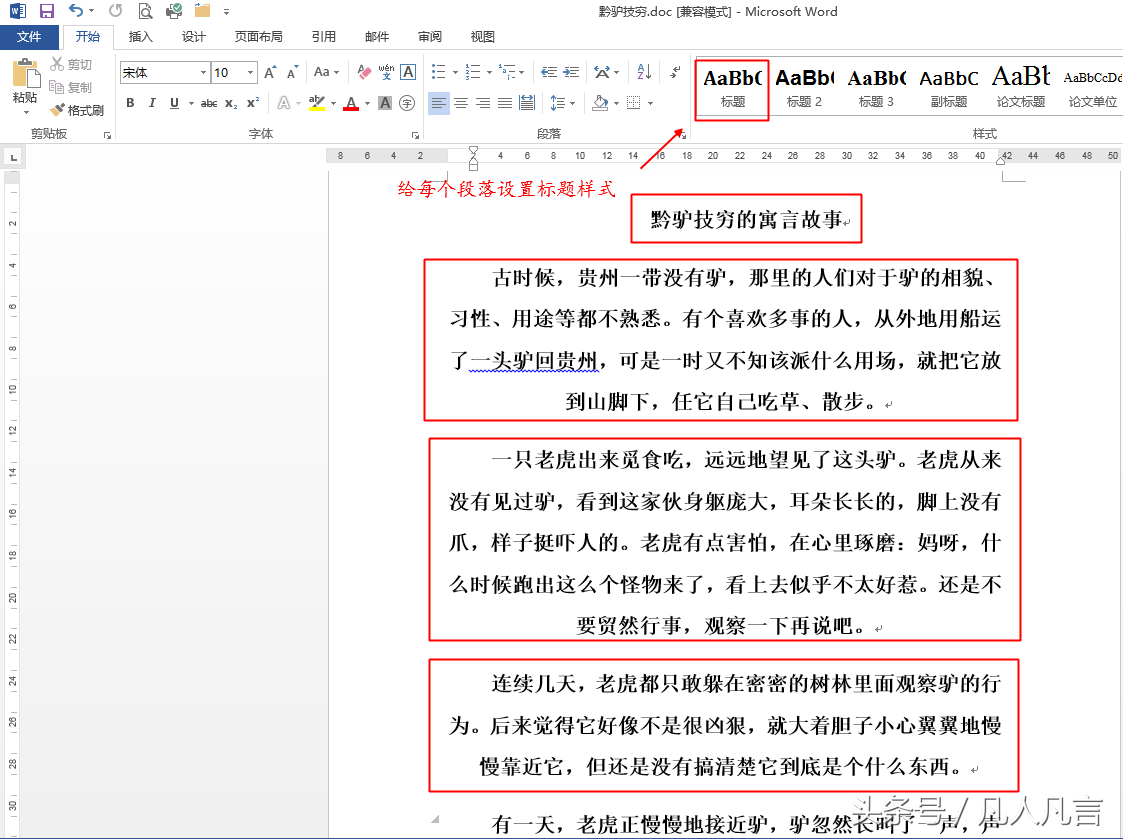Expand numbering list dropdown
The width and height of the screenshot is (1123, 839).
pyautogui.click(x=489, y=72)
